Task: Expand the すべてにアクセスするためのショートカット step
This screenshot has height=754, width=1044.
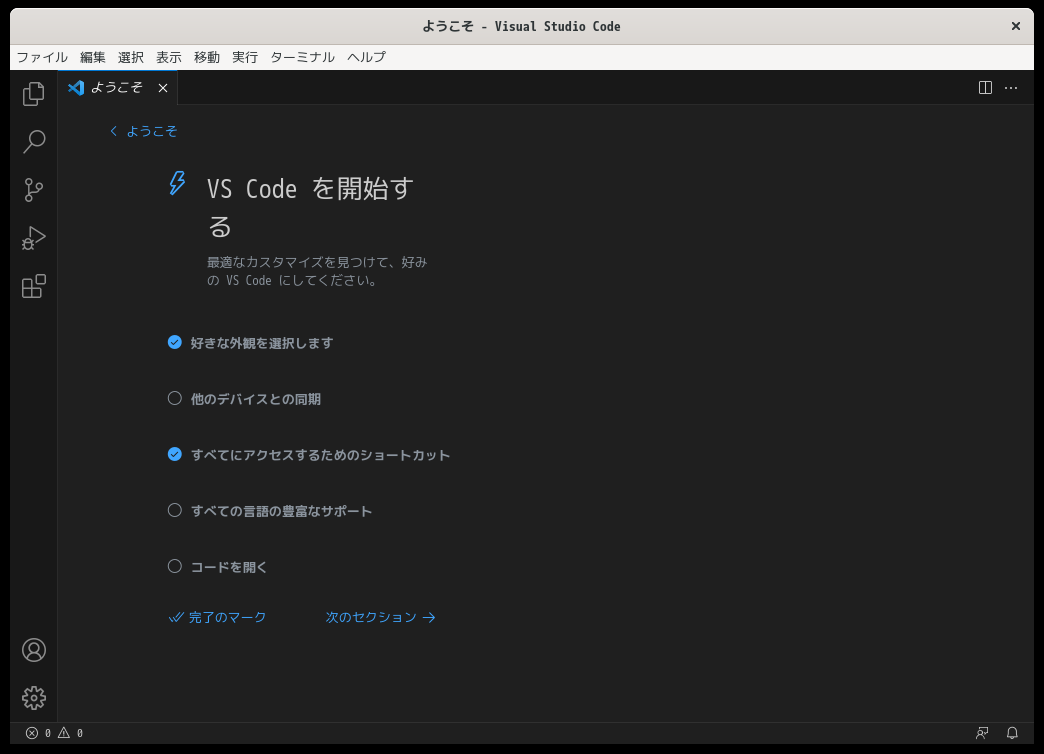Action: pyautogui.click(x=320, y=455)
